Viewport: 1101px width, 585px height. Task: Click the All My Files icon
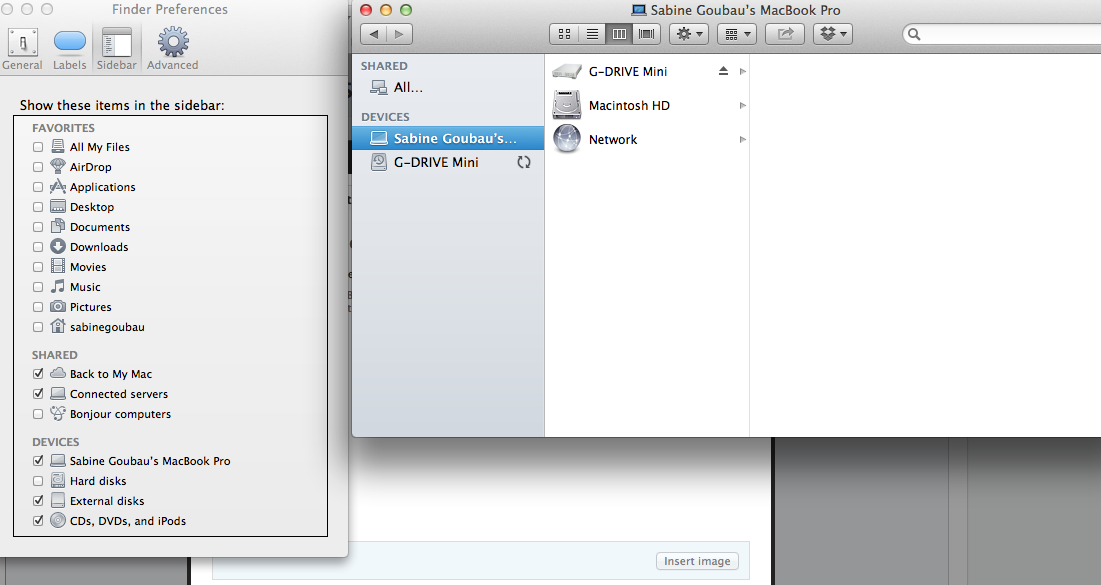pos(58,146)
